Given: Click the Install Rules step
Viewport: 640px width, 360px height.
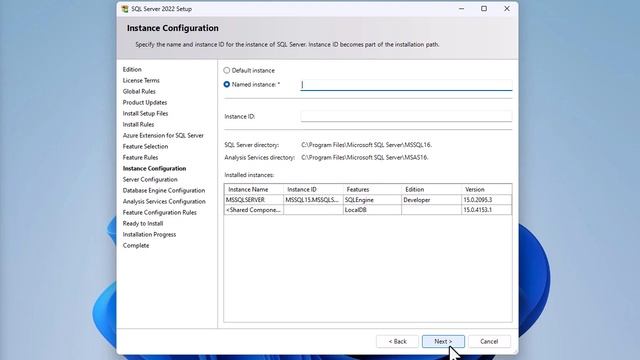Looking at the screenshot, I should [138, 124].
